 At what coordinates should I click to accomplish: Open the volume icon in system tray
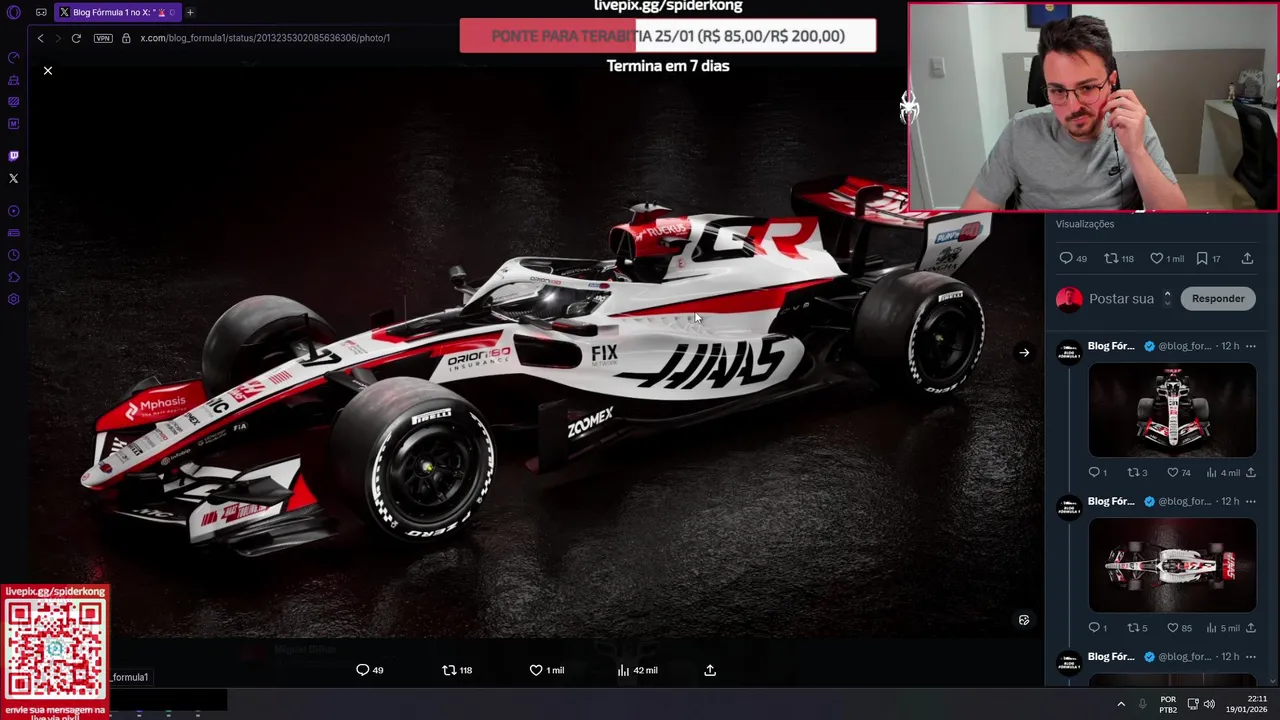point(1209,704)
